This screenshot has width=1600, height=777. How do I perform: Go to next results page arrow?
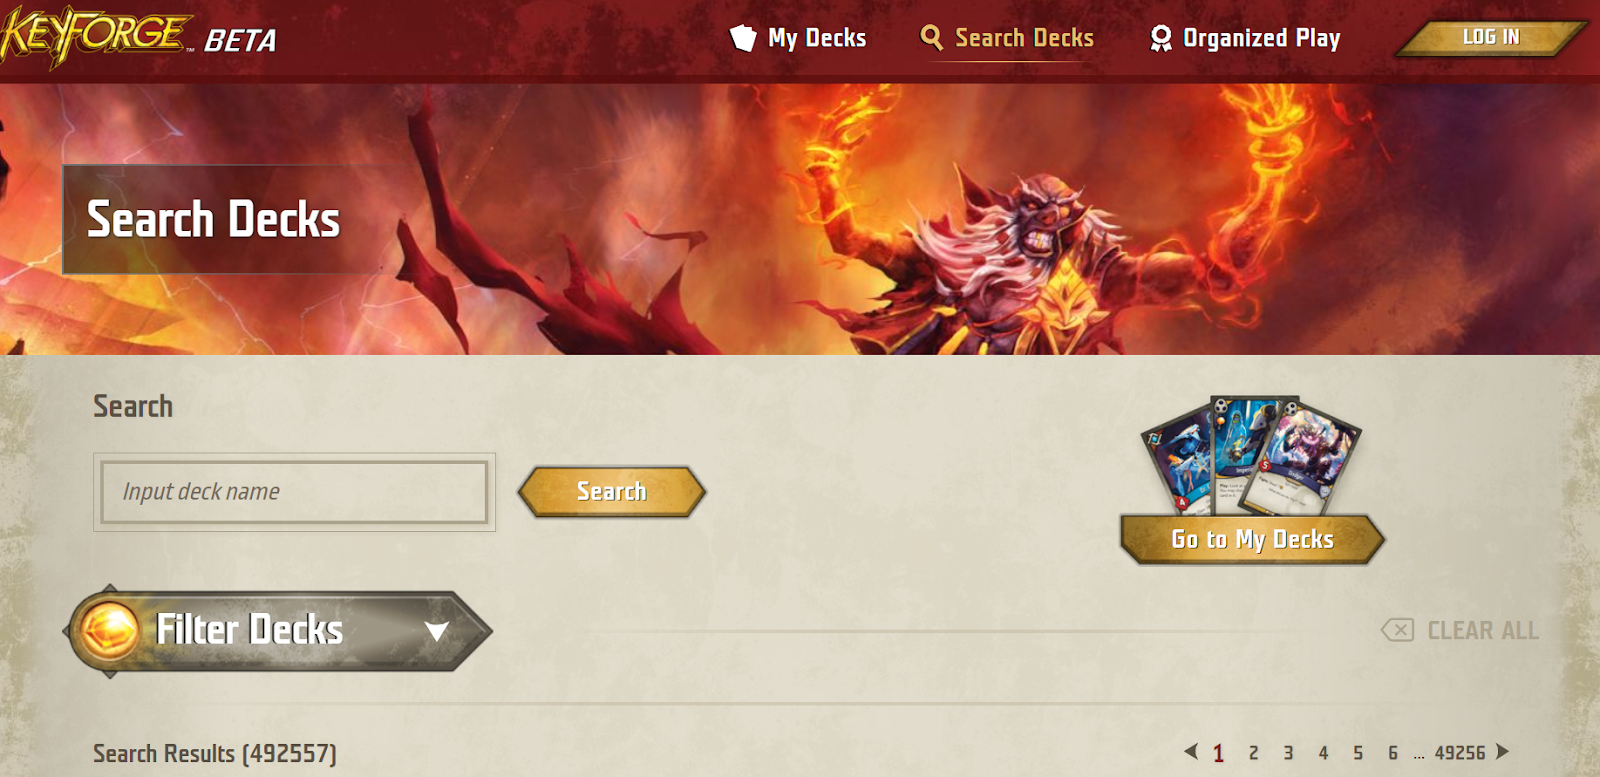[1502, 751]
